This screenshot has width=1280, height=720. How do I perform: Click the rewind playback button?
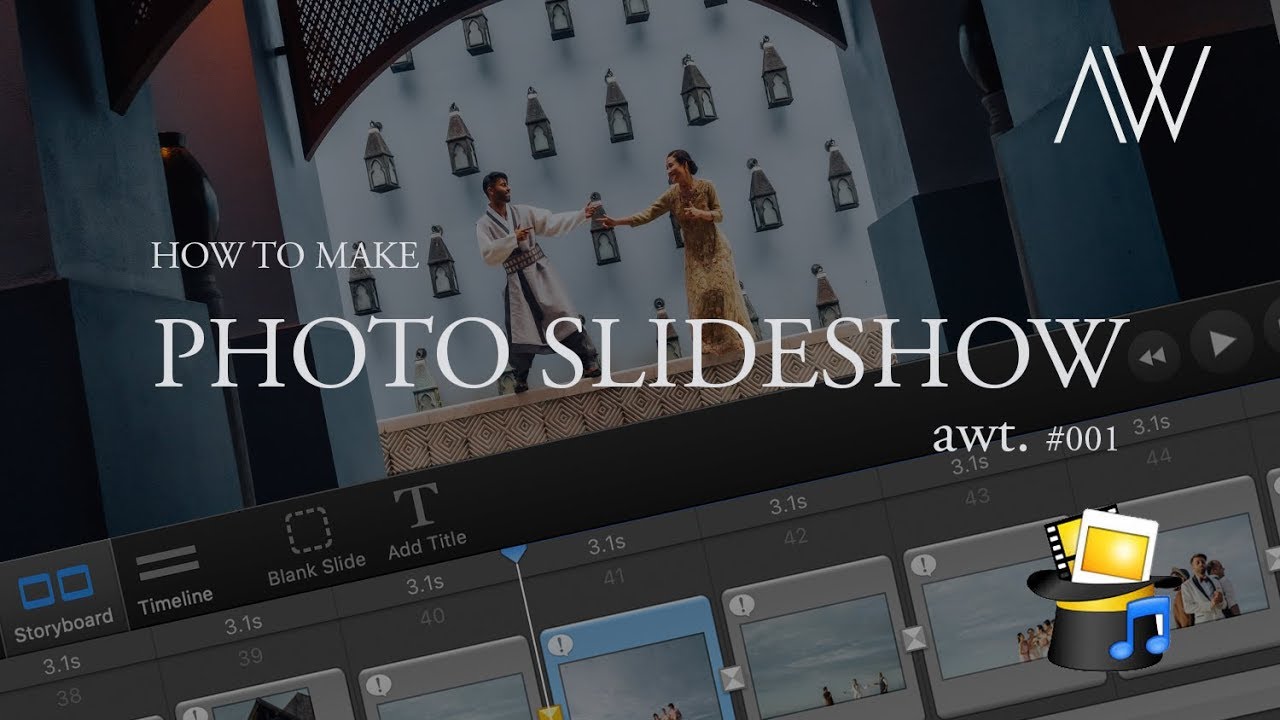[1152, 357]
